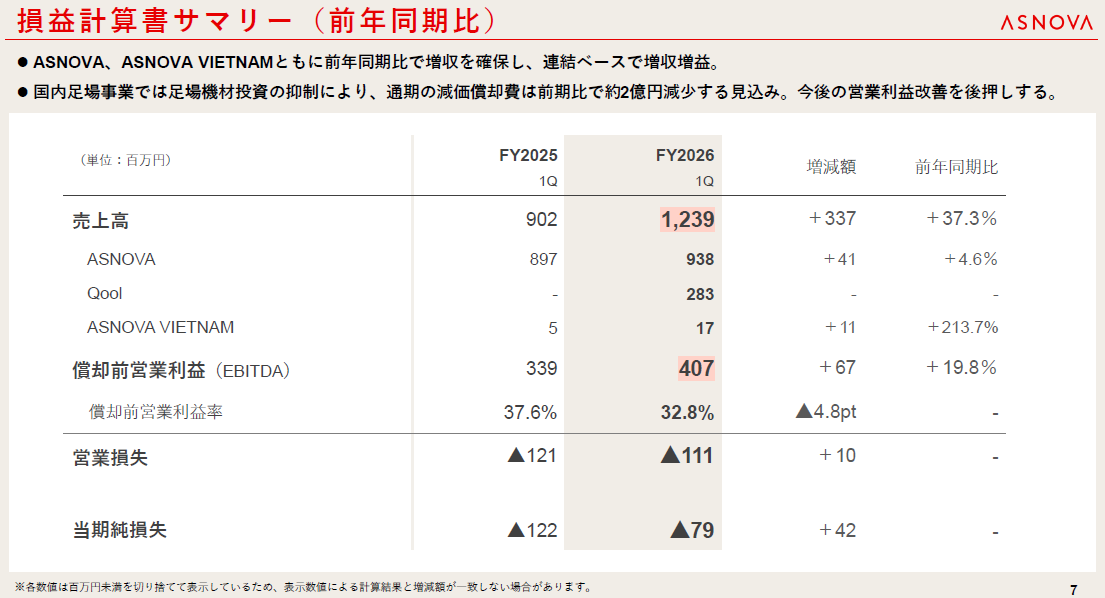Click the highlighted sales value 1,239

(x=687, y=219)
